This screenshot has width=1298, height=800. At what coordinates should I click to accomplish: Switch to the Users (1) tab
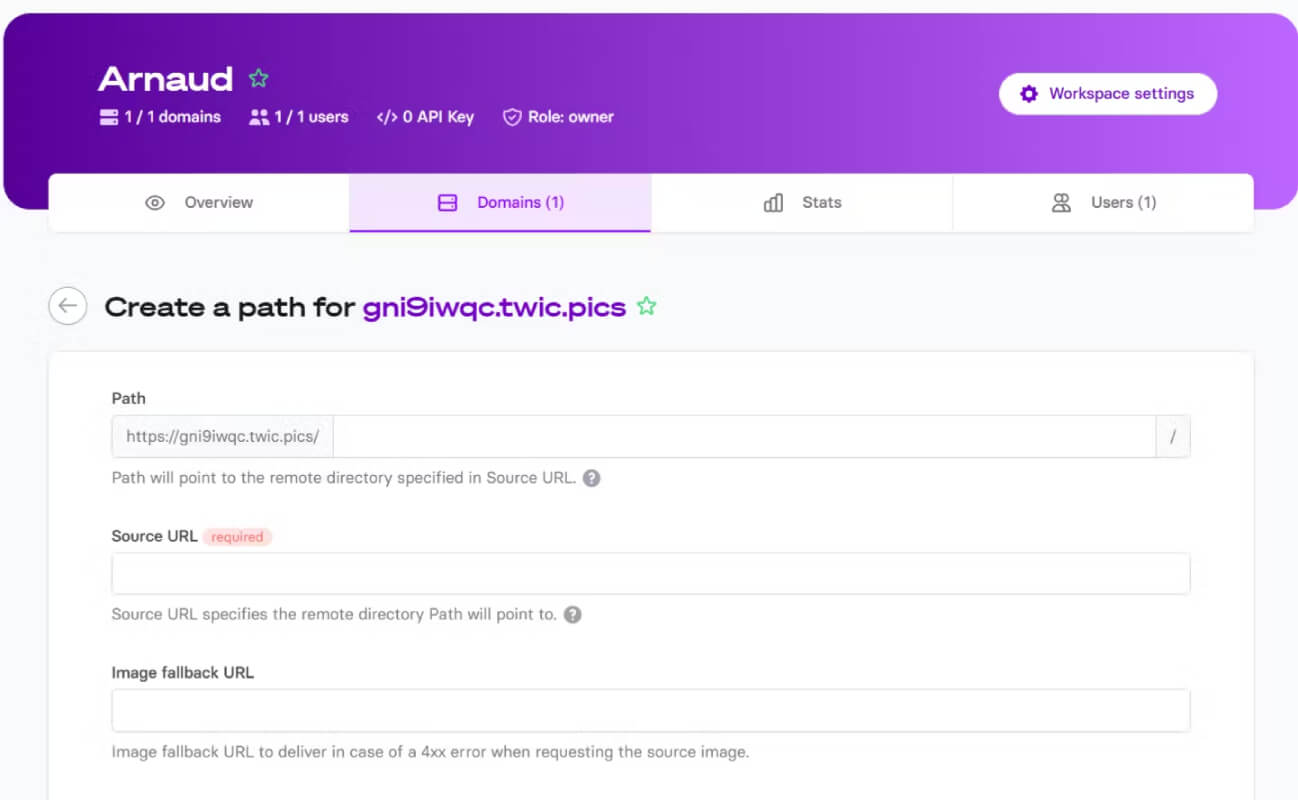[x=1103, y=203]
